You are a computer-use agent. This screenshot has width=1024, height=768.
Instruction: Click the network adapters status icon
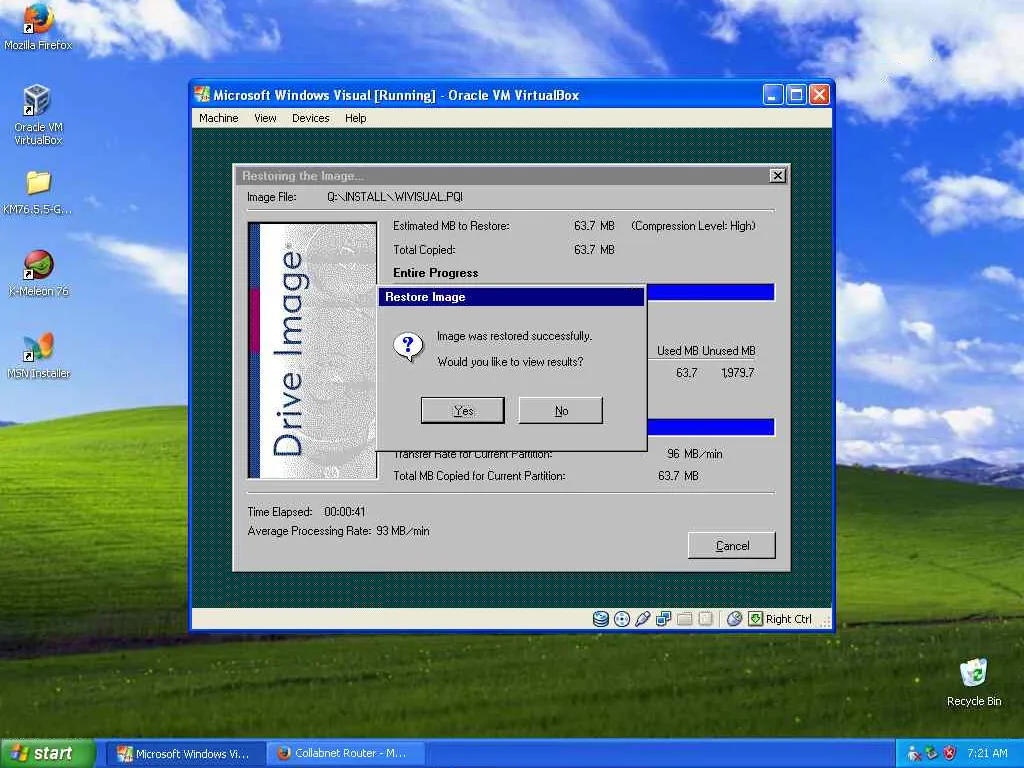click(664, 618)
